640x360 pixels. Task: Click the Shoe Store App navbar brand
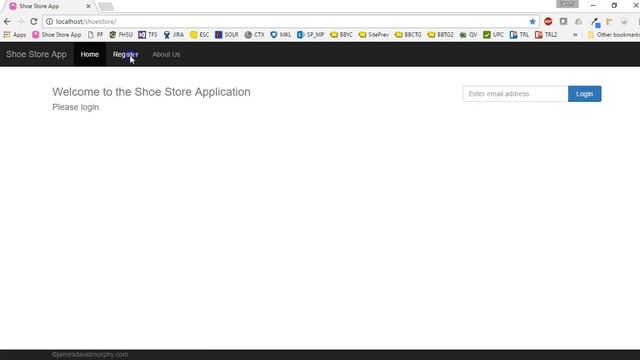click(x=36, y=54)
